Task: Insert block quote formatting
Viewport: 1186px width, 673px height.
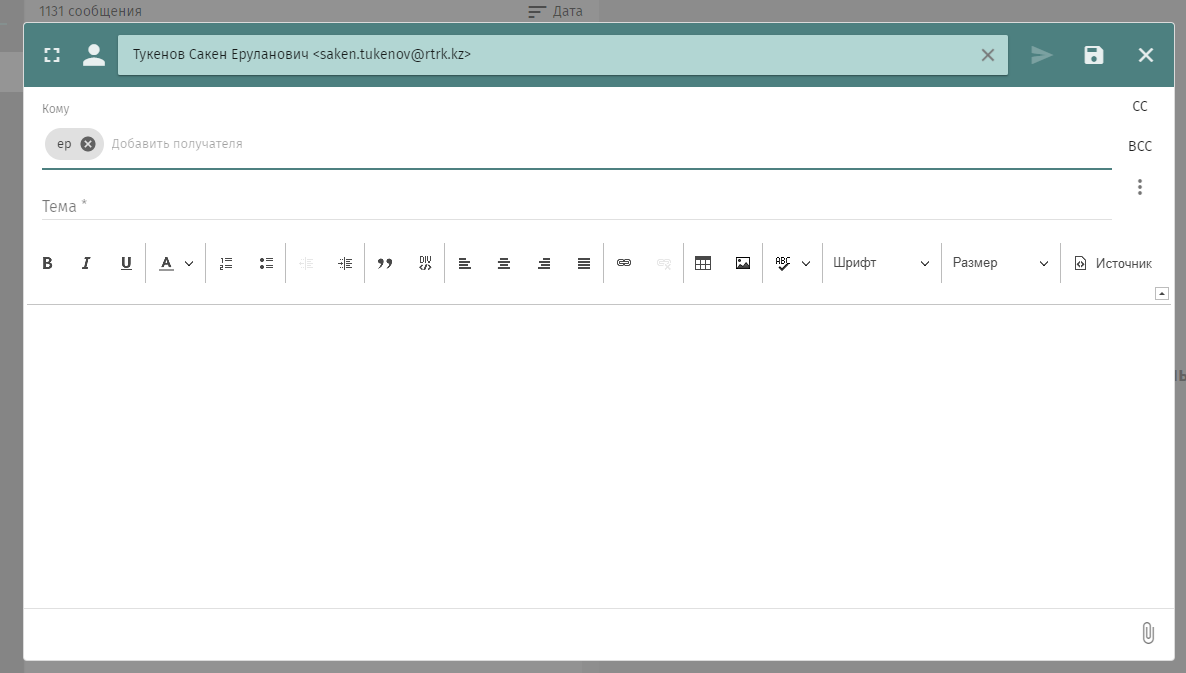Action: coord(385,263)
